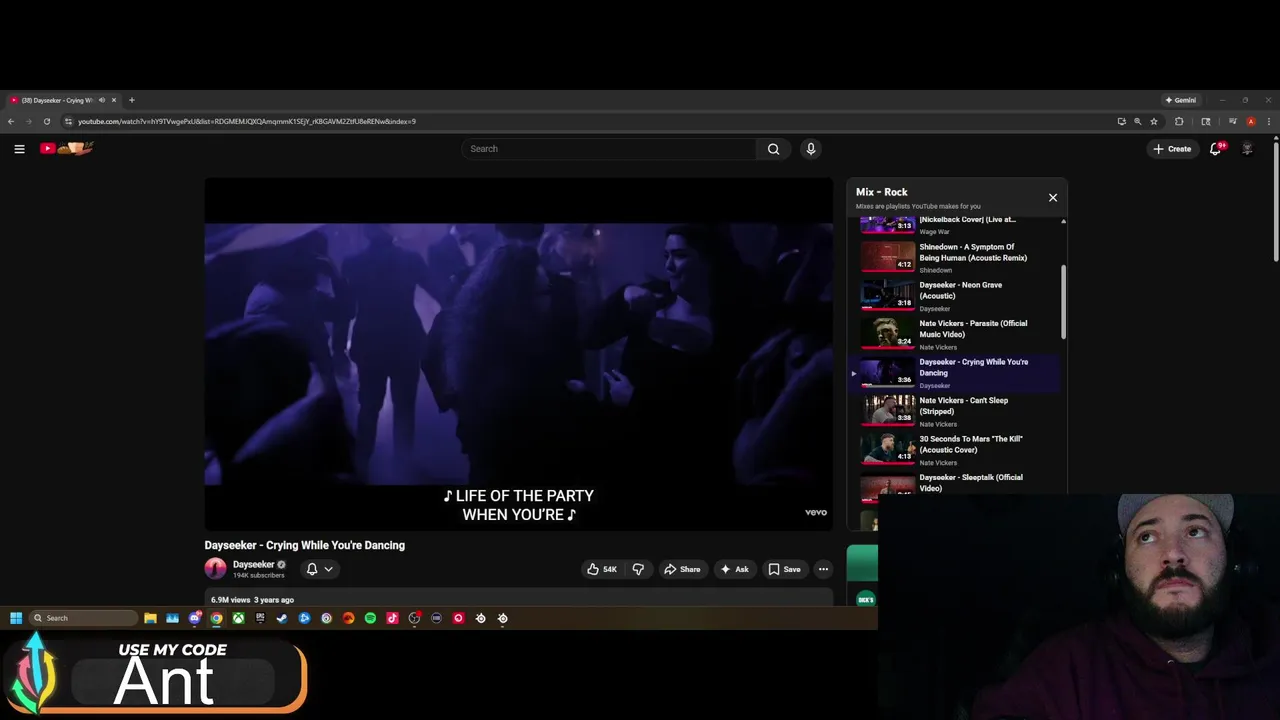The image size is (1280, 720).
Task: Open Epic Games launcher from taskbar
Action: point(260,618)
